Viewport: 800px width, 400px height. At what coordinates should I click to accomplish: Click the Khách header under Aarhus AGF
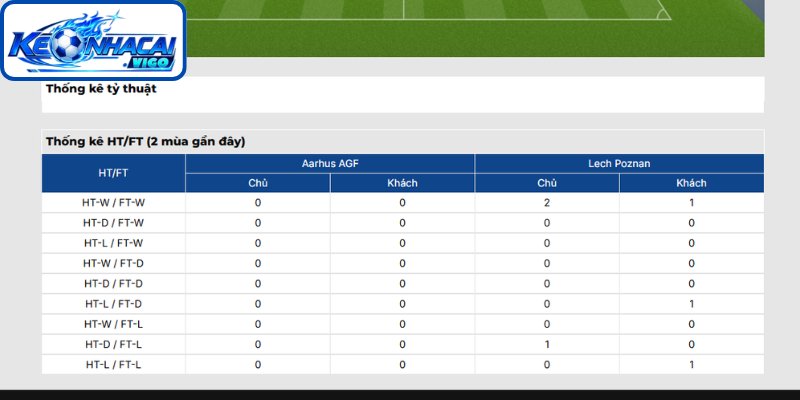[x=402, y=183]
